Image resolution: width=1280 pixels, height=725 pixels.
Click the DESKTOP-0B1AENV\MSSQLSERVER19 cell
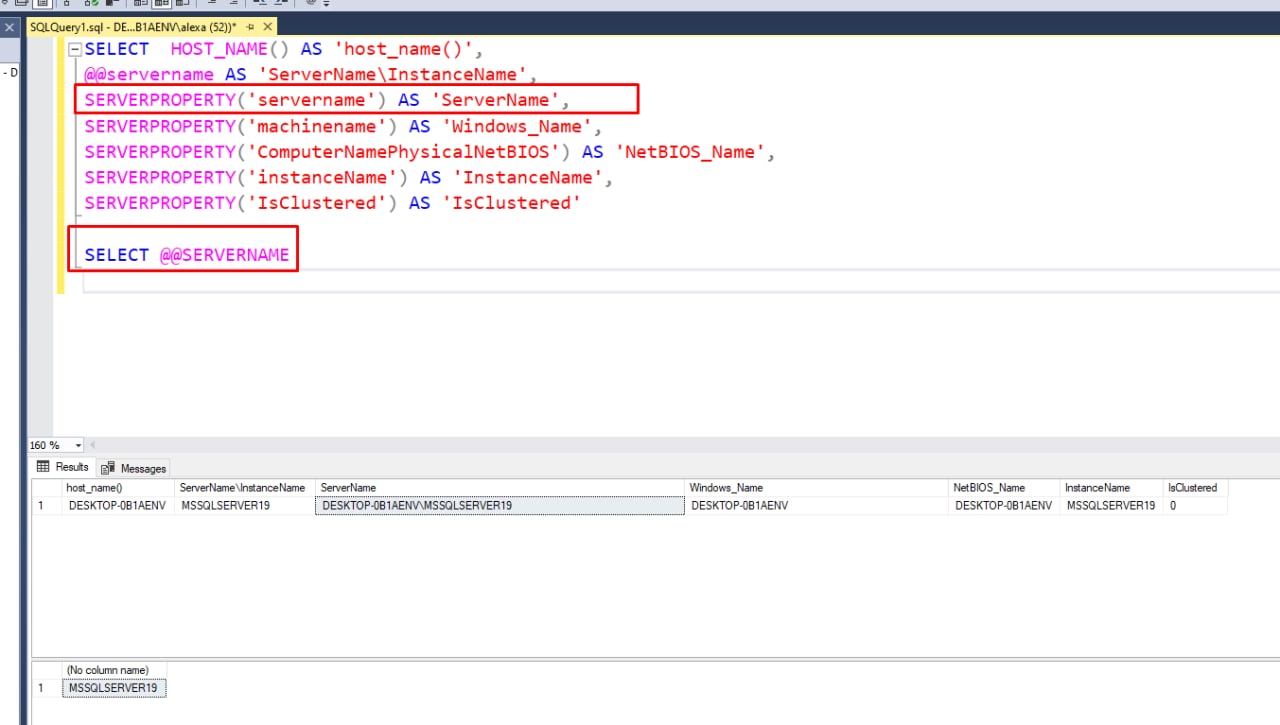[x=501, y=506]
